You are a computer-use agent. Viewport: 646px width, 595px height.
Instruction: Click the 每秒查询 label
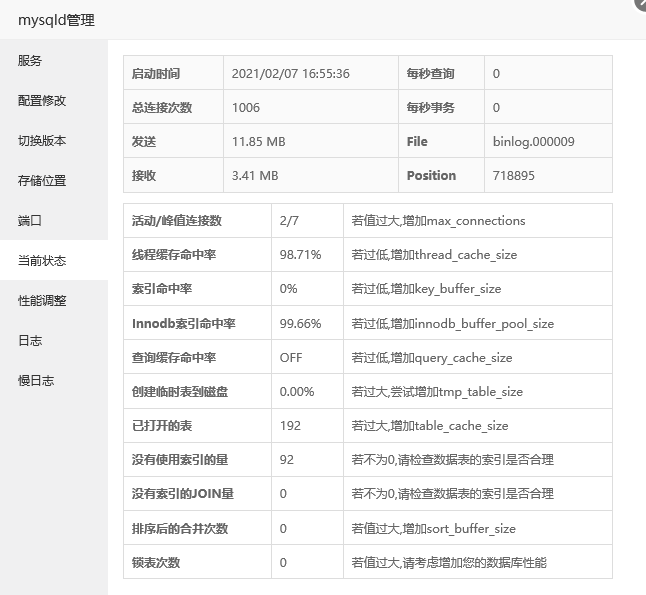pos(431,74)
